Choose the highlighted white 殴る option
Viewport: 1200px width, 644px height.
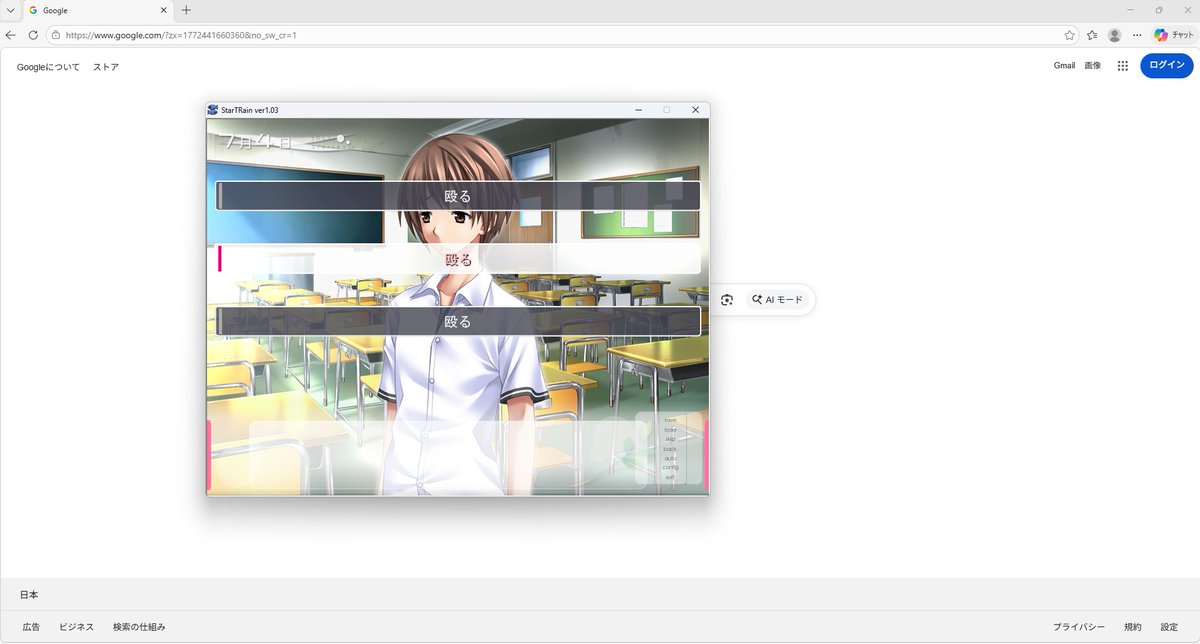coord(458,259)
